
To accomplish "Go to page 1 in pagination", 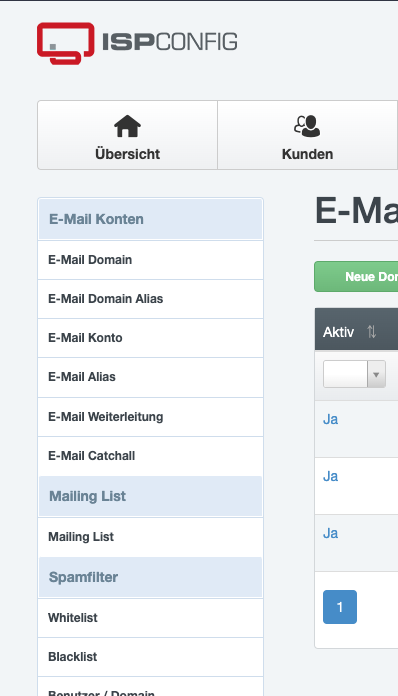I will point(340,607).
